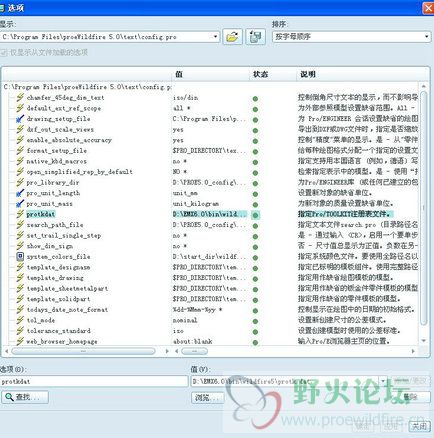Click horizontal scrollbar thumb under value column
Screen dimensions: 434x438
coord(194,351)
